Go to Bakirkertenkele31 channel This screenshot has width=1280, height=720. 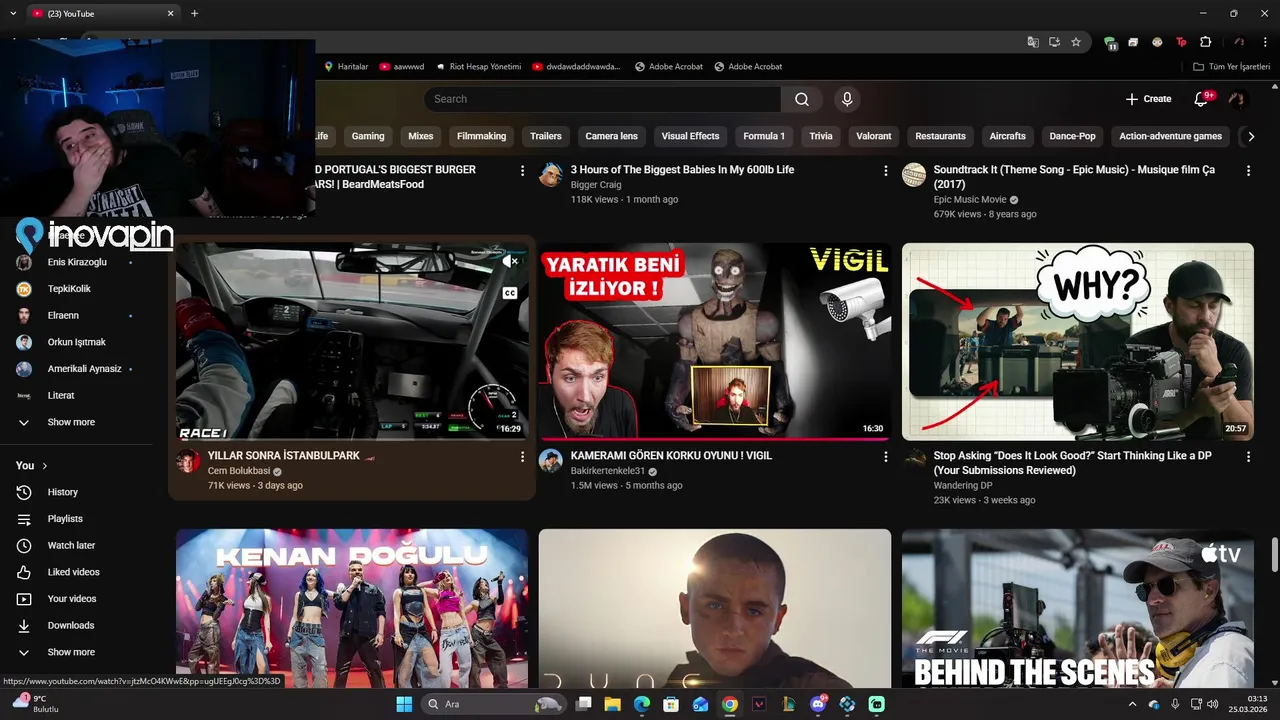607,471
